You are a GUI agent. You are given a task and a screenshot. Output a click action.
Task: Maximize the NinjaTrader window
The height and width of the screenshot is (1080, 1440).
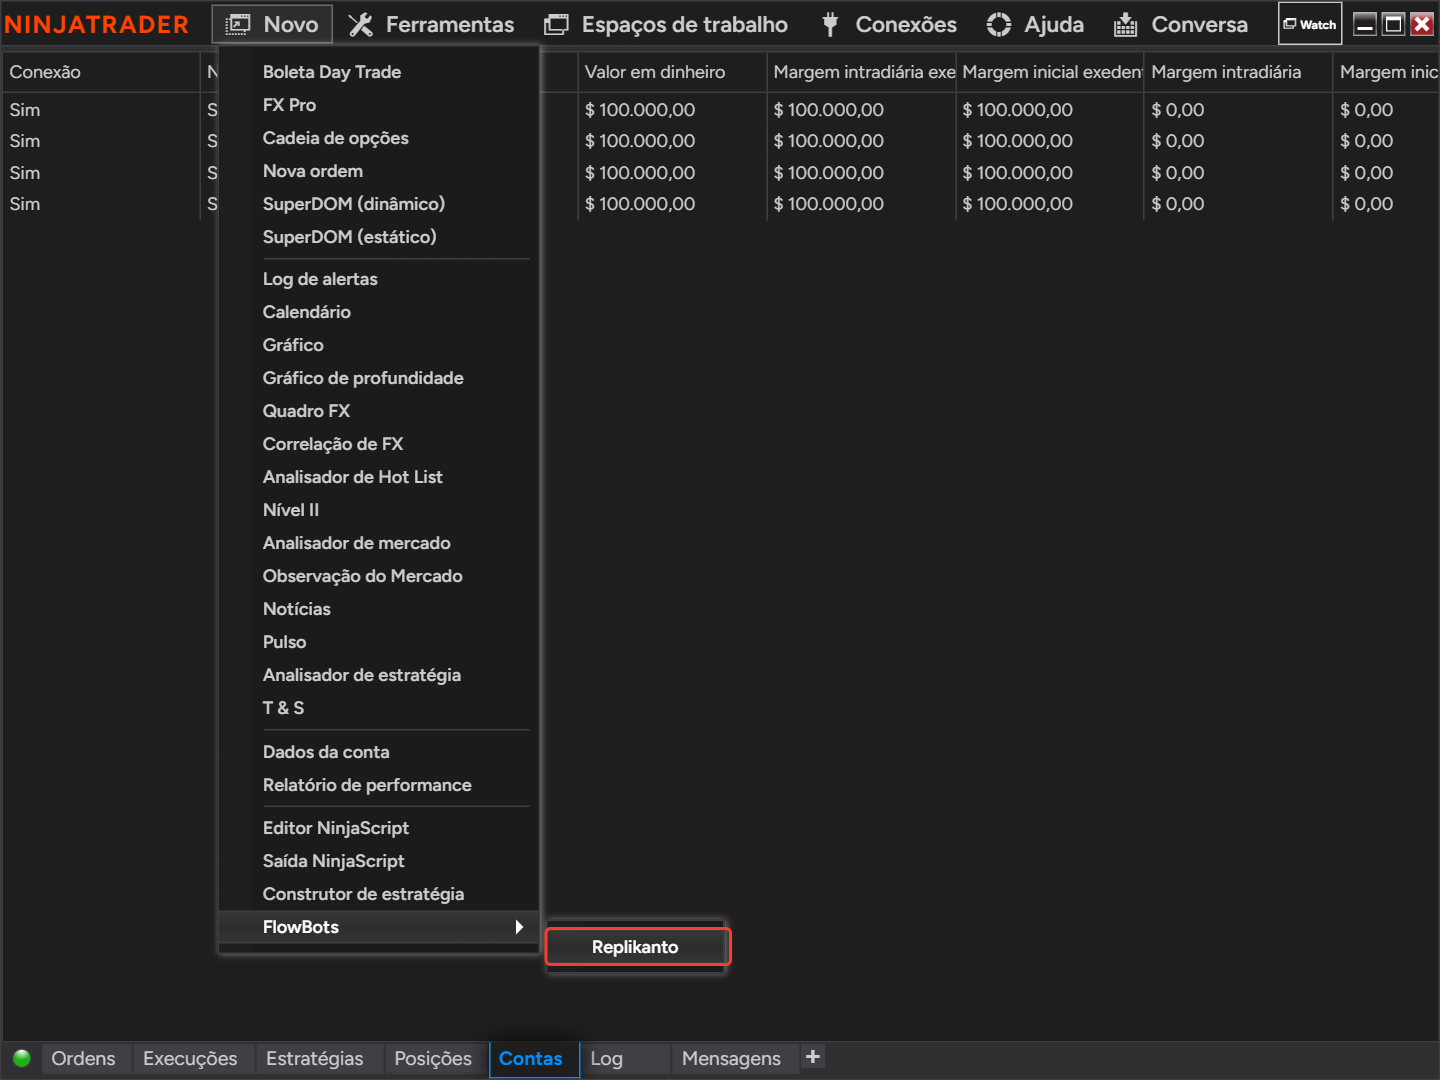[x=1393, y=24]
